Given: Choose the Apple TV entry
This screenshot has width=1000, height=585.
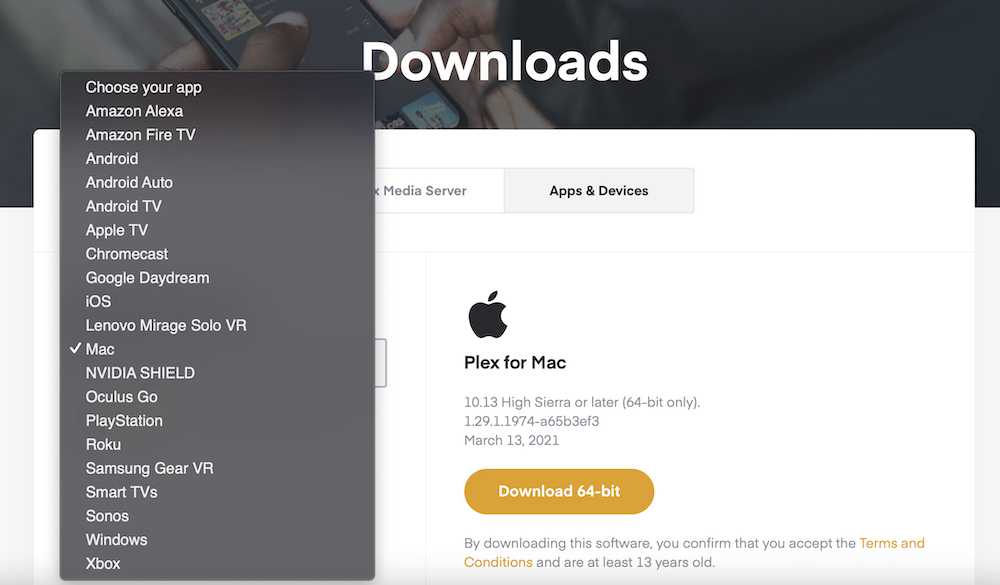Looking at the screenshot, I should pos(217,230).
